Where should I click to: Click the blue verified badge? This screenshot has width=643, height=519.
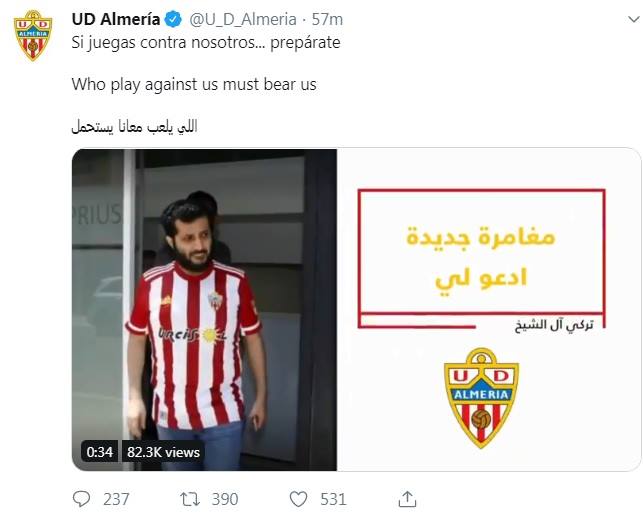click(x=173, y=19)
